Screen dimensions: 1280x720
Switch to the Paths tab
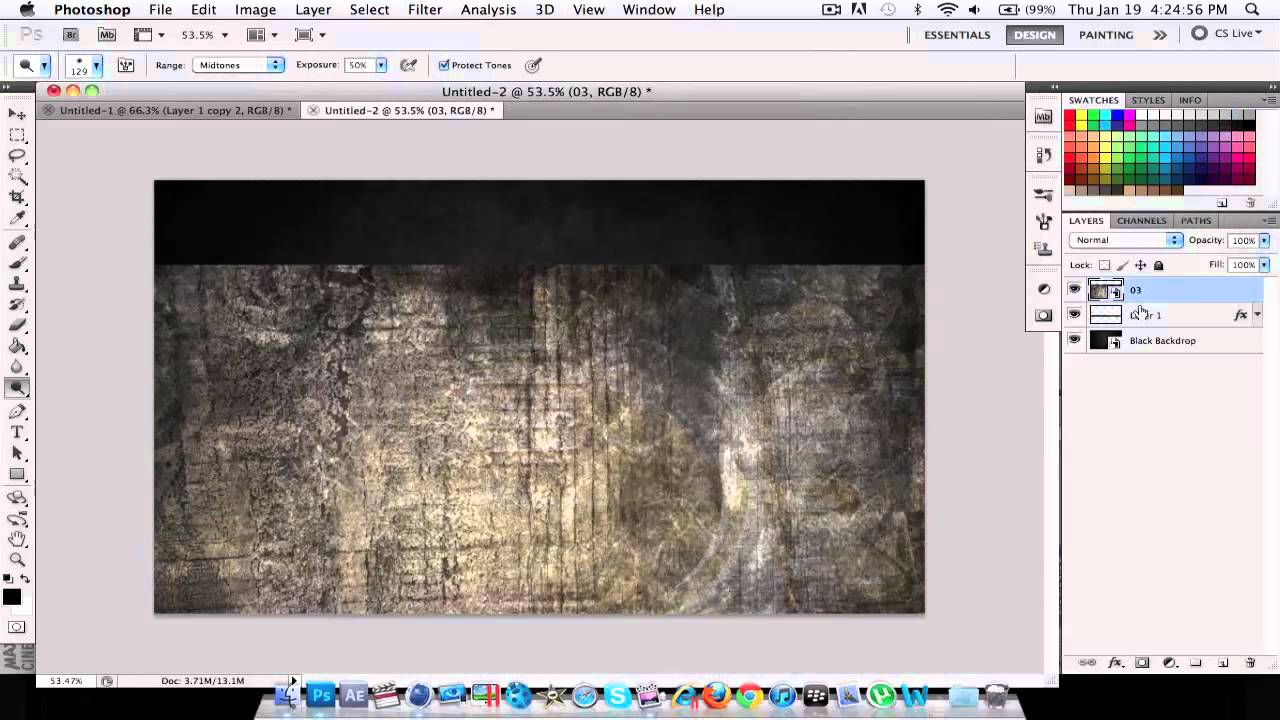click(x=1196, y=220)
